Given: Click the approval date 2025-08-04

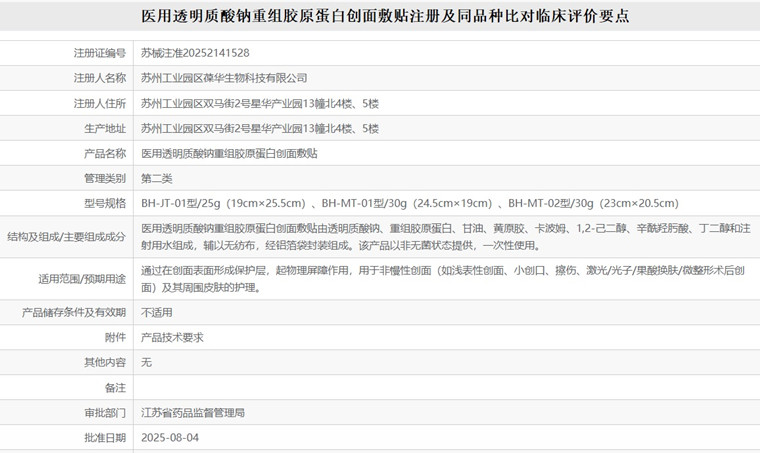Looking at the screenshot, I should click(170, 437).
